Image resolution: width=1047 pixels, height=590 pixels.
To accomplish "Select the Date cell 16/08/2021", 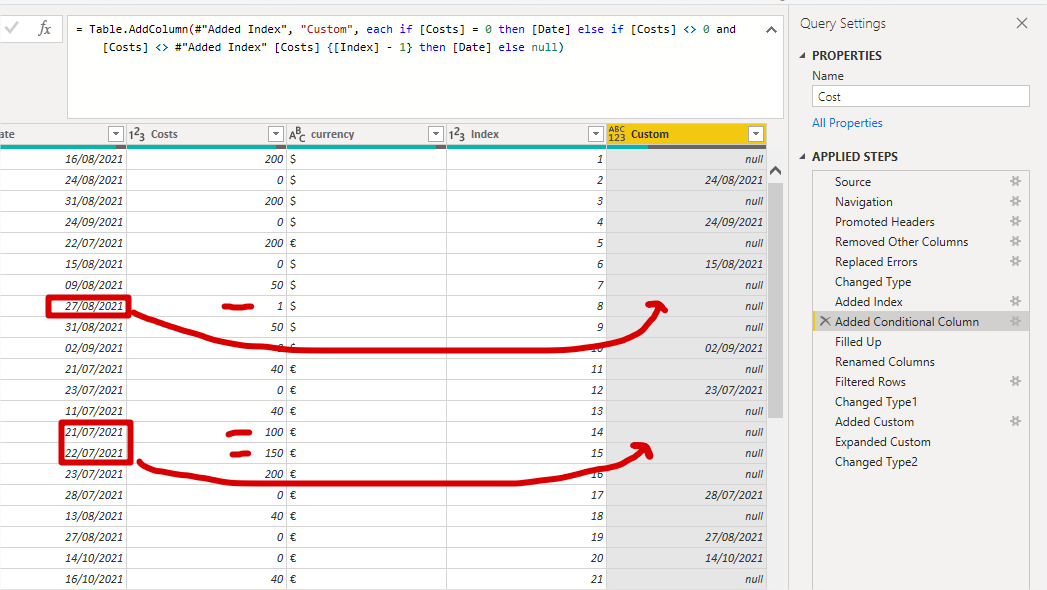I will click(63, 159).
